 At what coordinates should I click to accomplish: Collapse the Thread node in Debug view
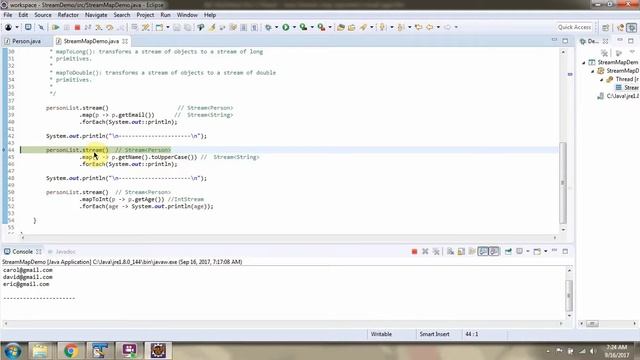click(x=602, y=80)
